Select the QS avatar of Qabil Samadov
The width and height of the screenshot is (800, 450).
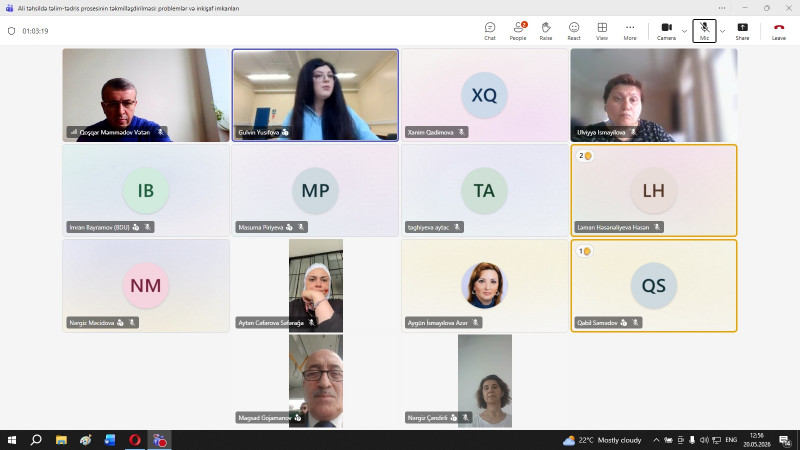(654, 285)
